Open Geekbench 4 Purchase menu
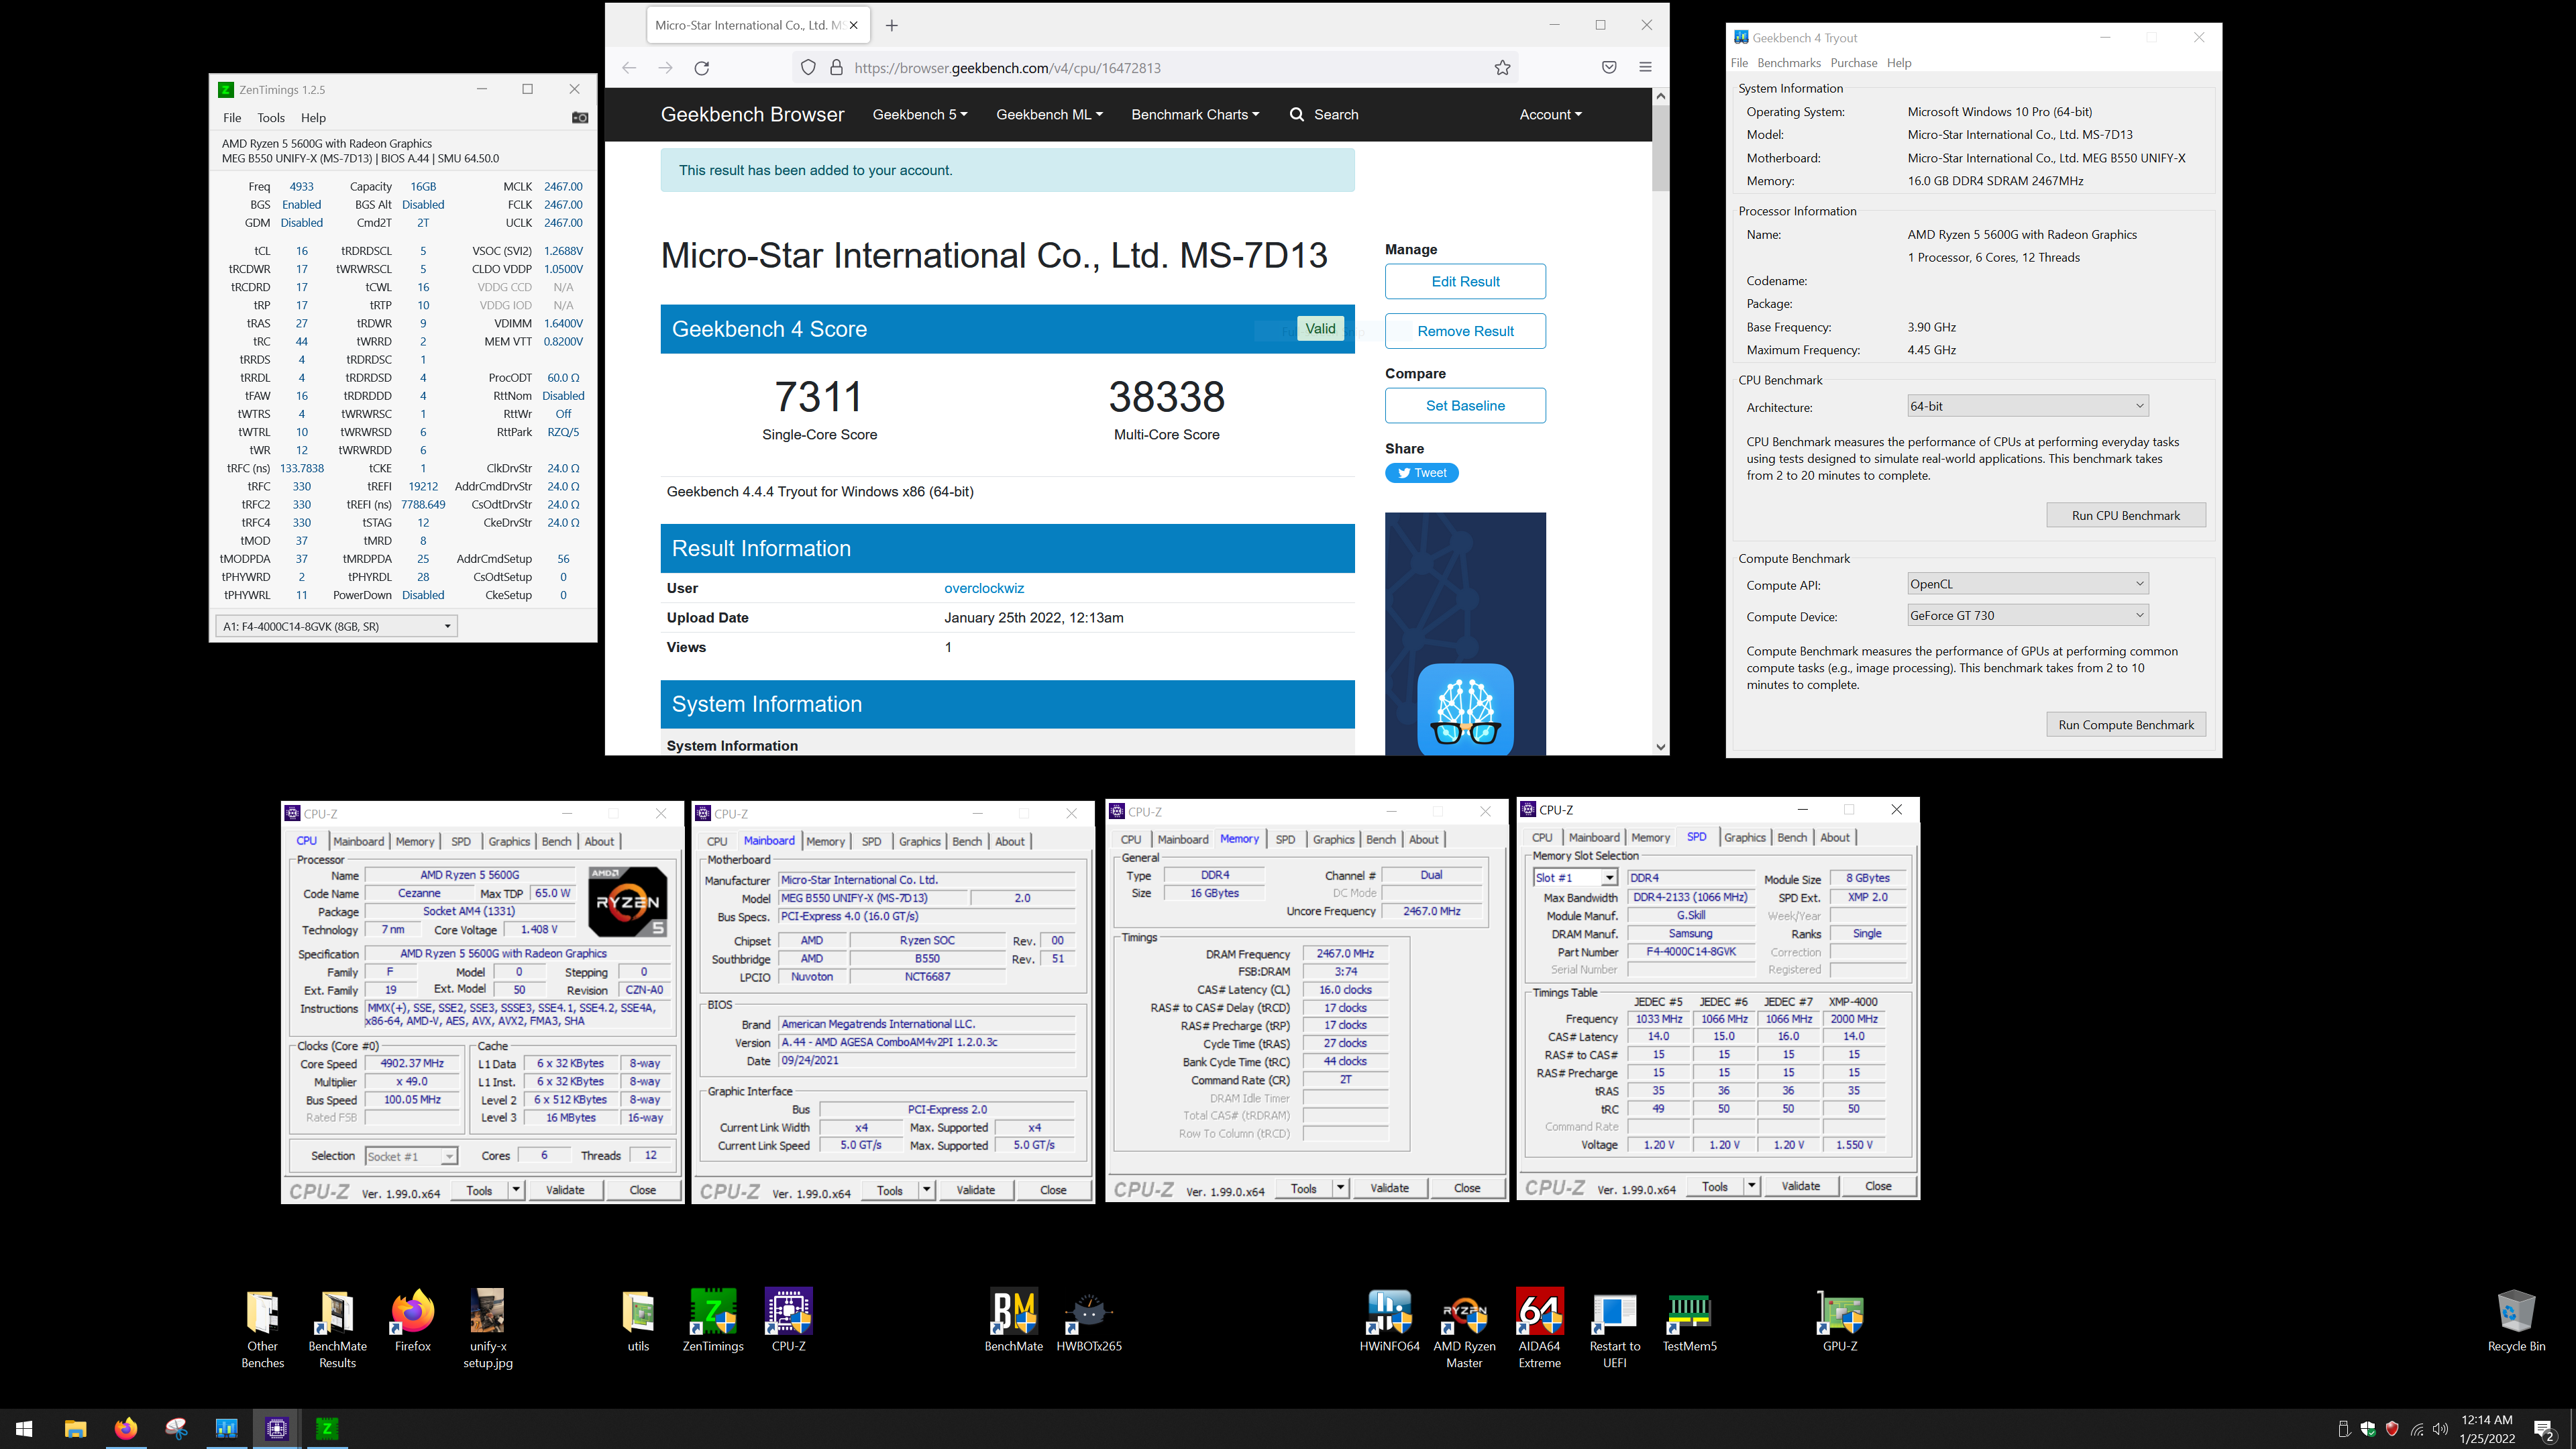 coord(1853,63)
